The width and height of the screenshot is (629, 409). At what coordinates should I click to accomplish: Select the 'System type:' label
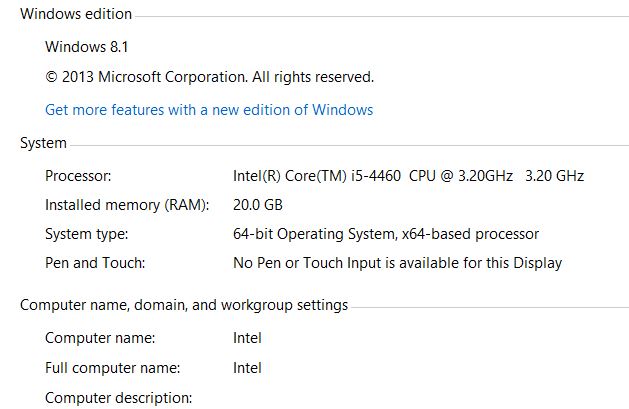click(x=87, y=234)
